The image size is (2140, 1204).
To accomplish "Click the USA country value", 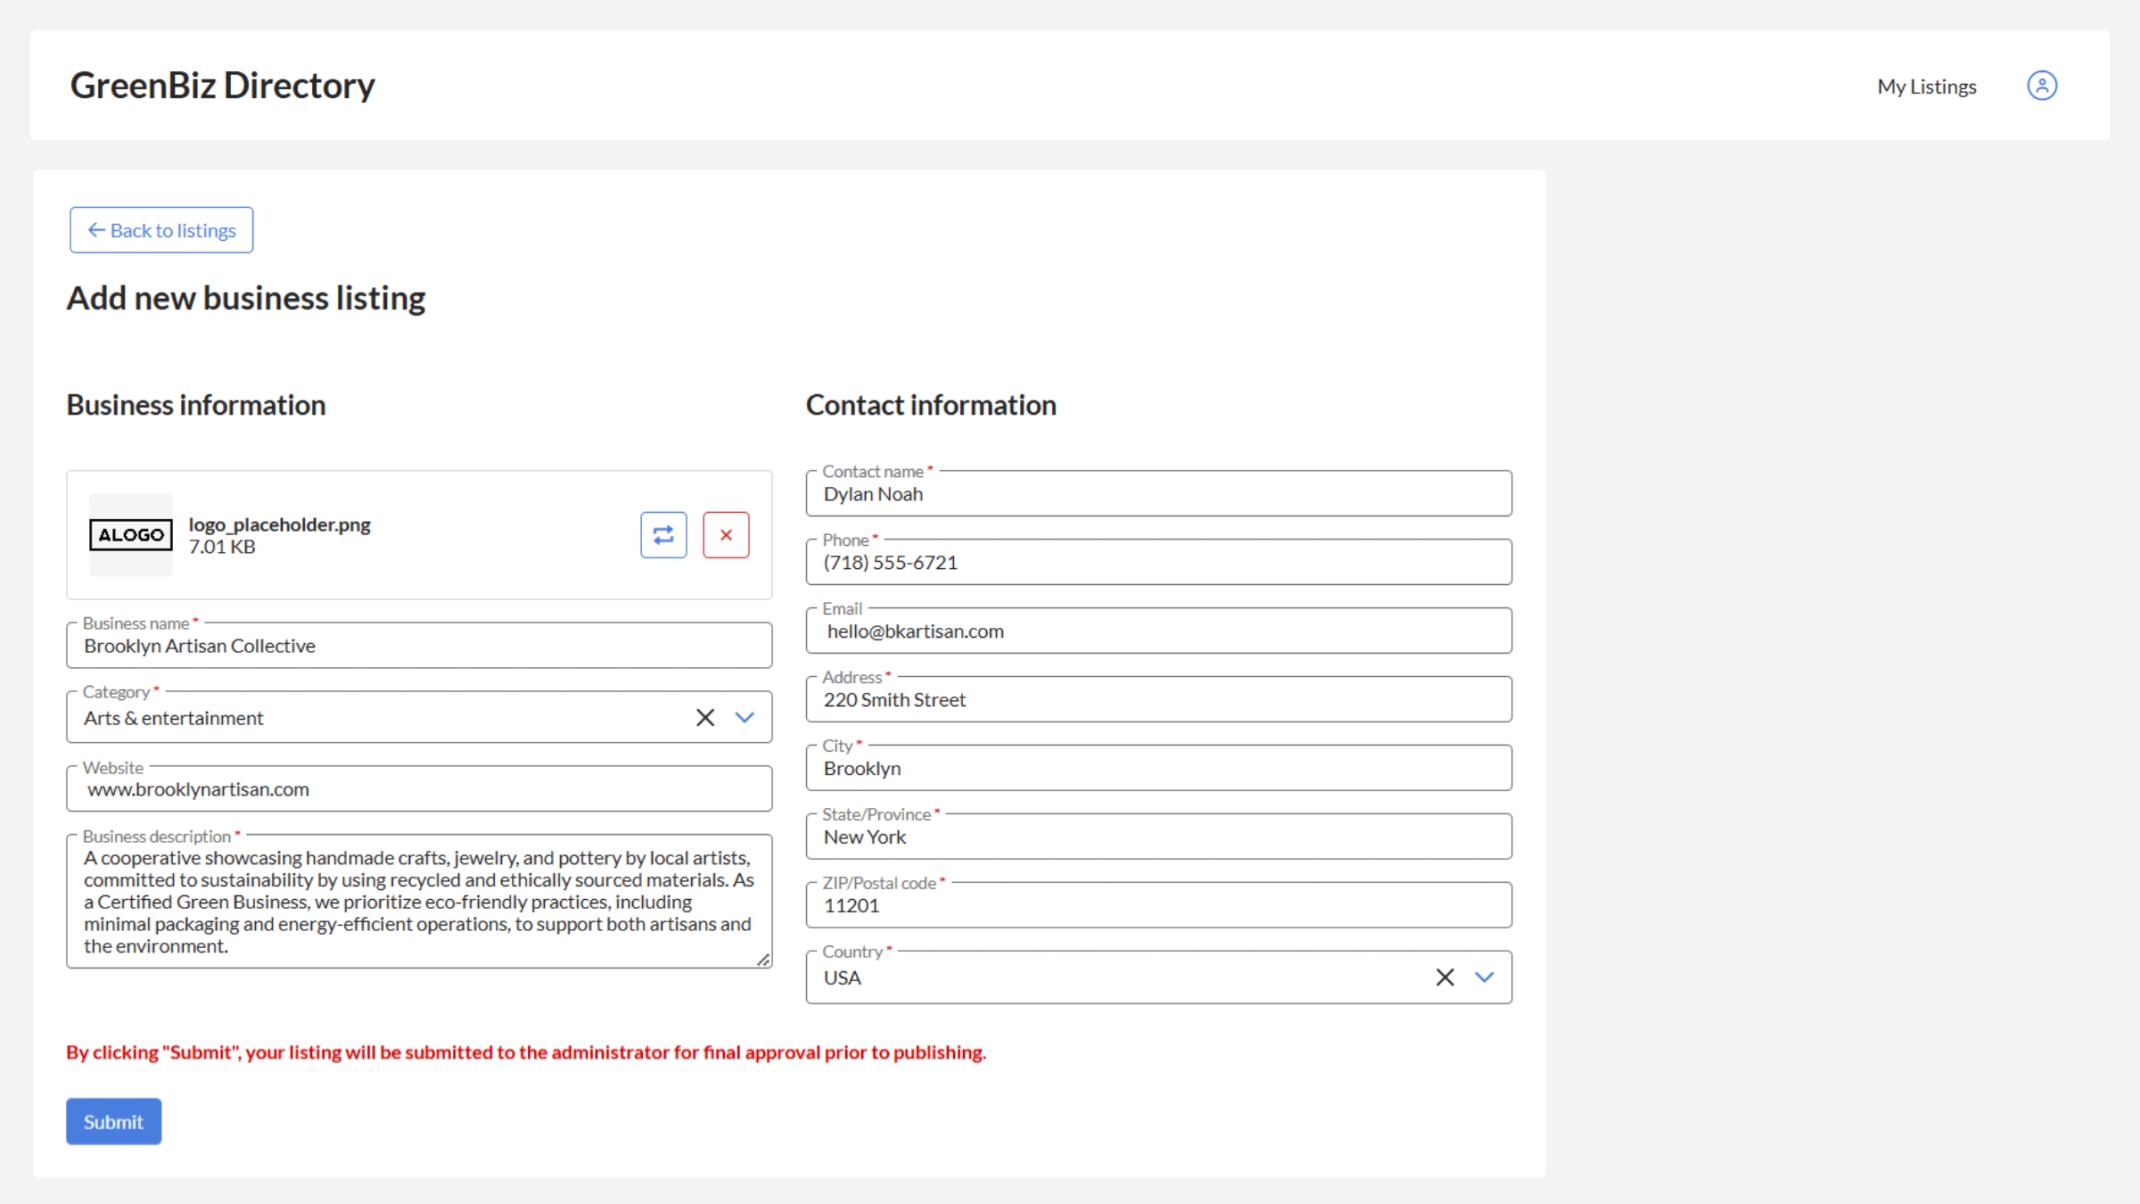I will [x=842, y=977].
